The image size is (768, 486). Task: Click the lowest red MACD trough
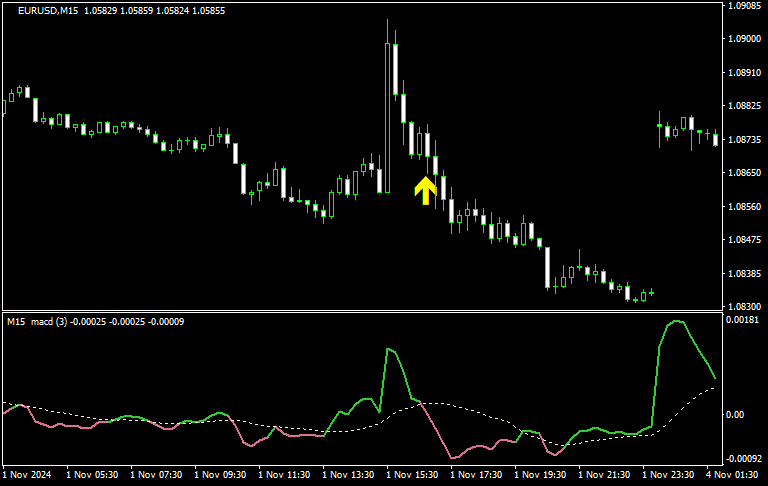click(452, 458)
